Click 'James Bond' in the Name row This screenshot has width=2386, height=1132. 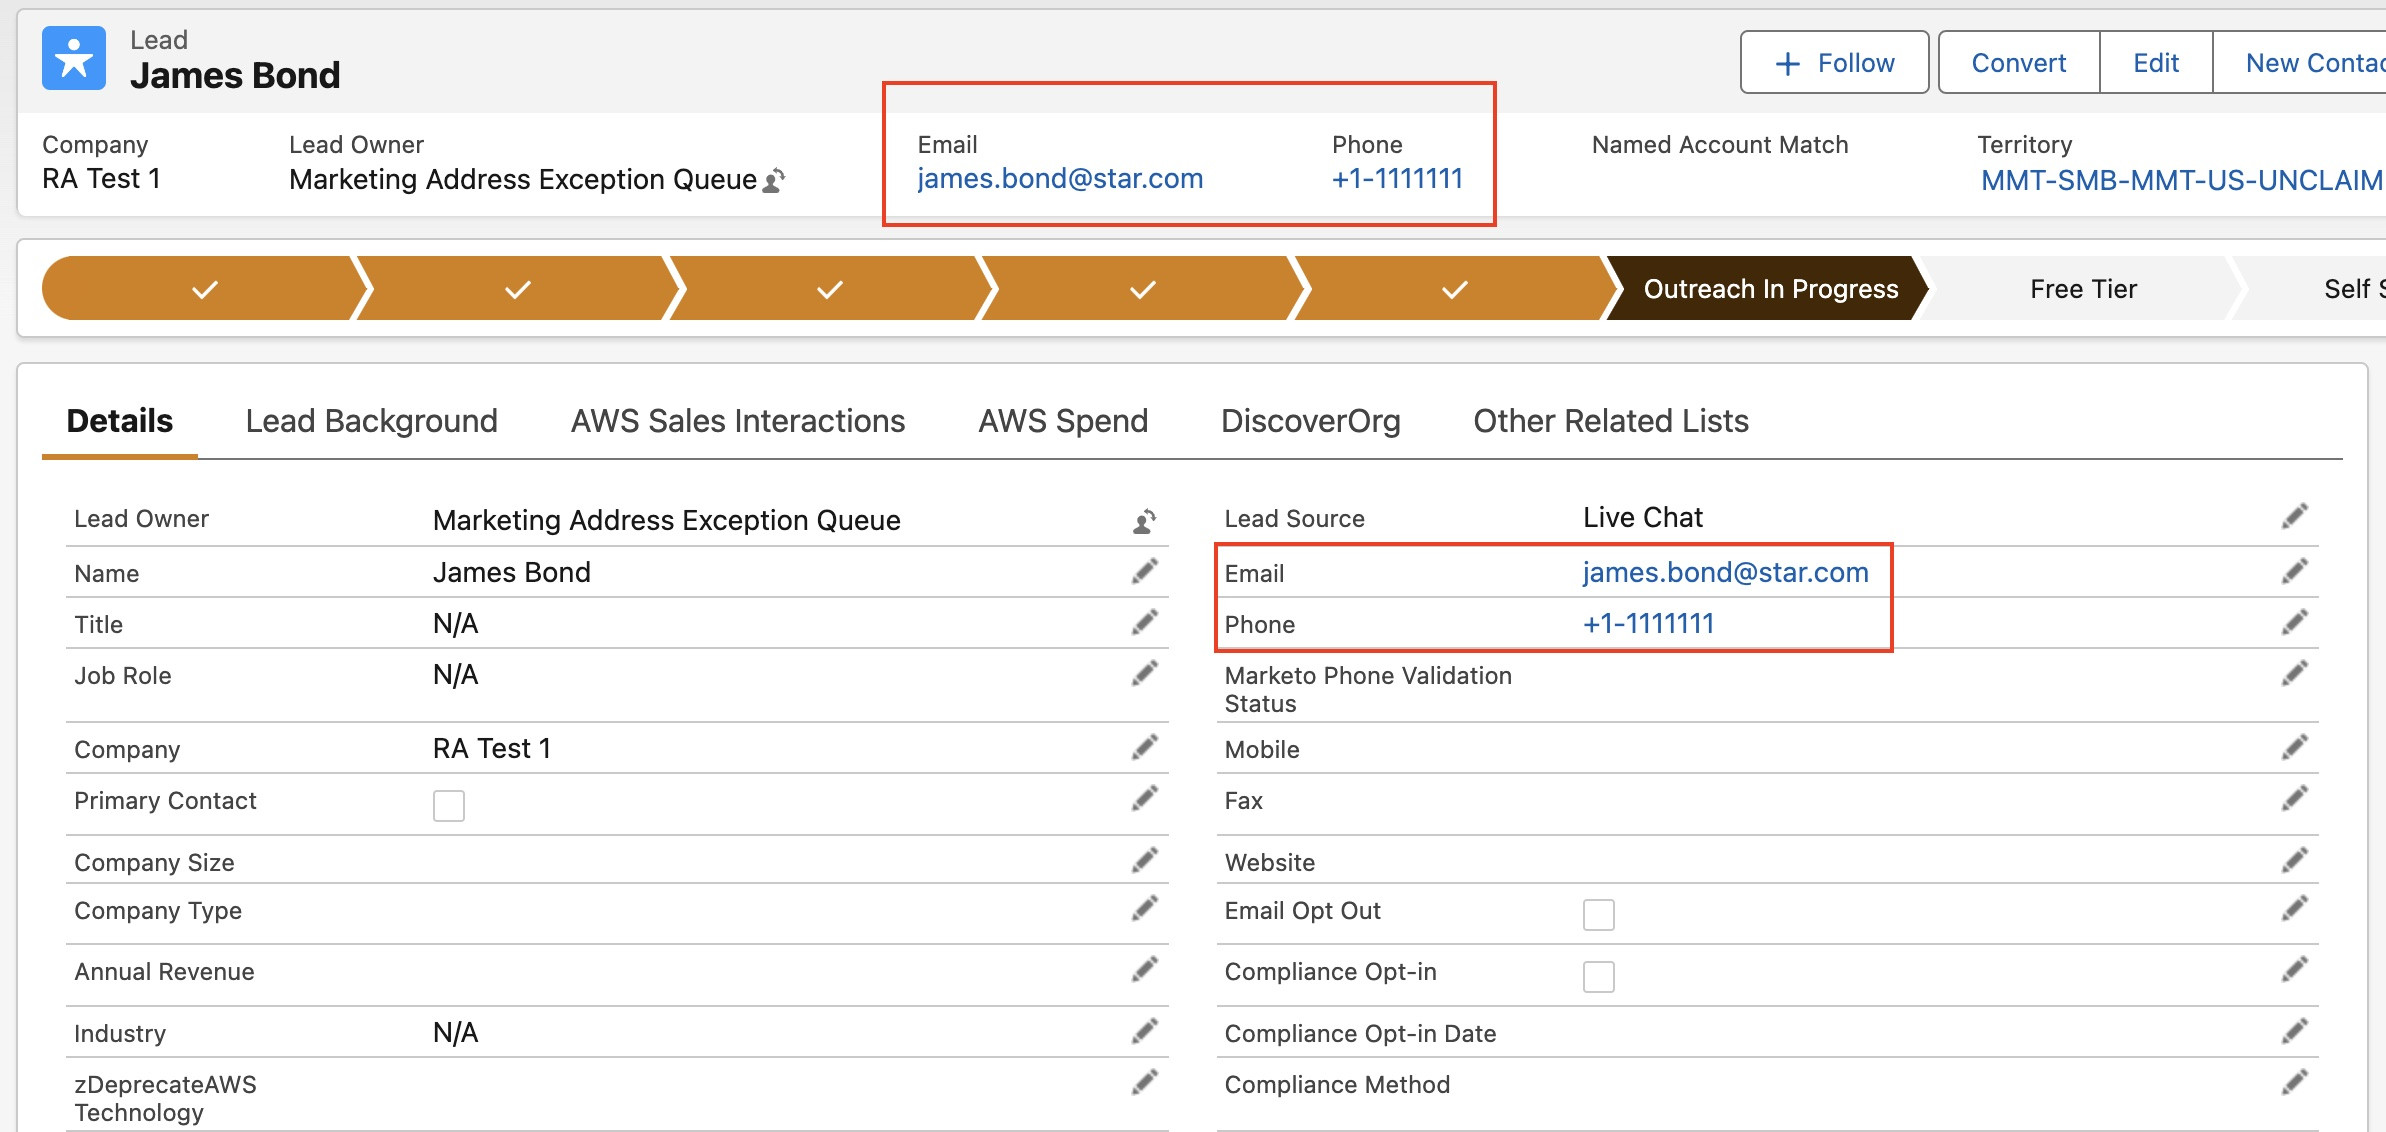(512, 572)
